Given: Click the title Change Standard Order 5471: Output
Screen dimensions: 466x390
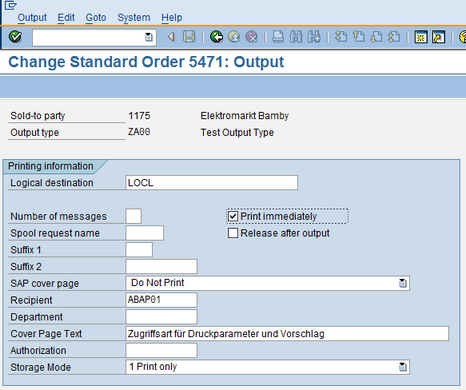Looking at the screenshot, I should coord(146,62).
